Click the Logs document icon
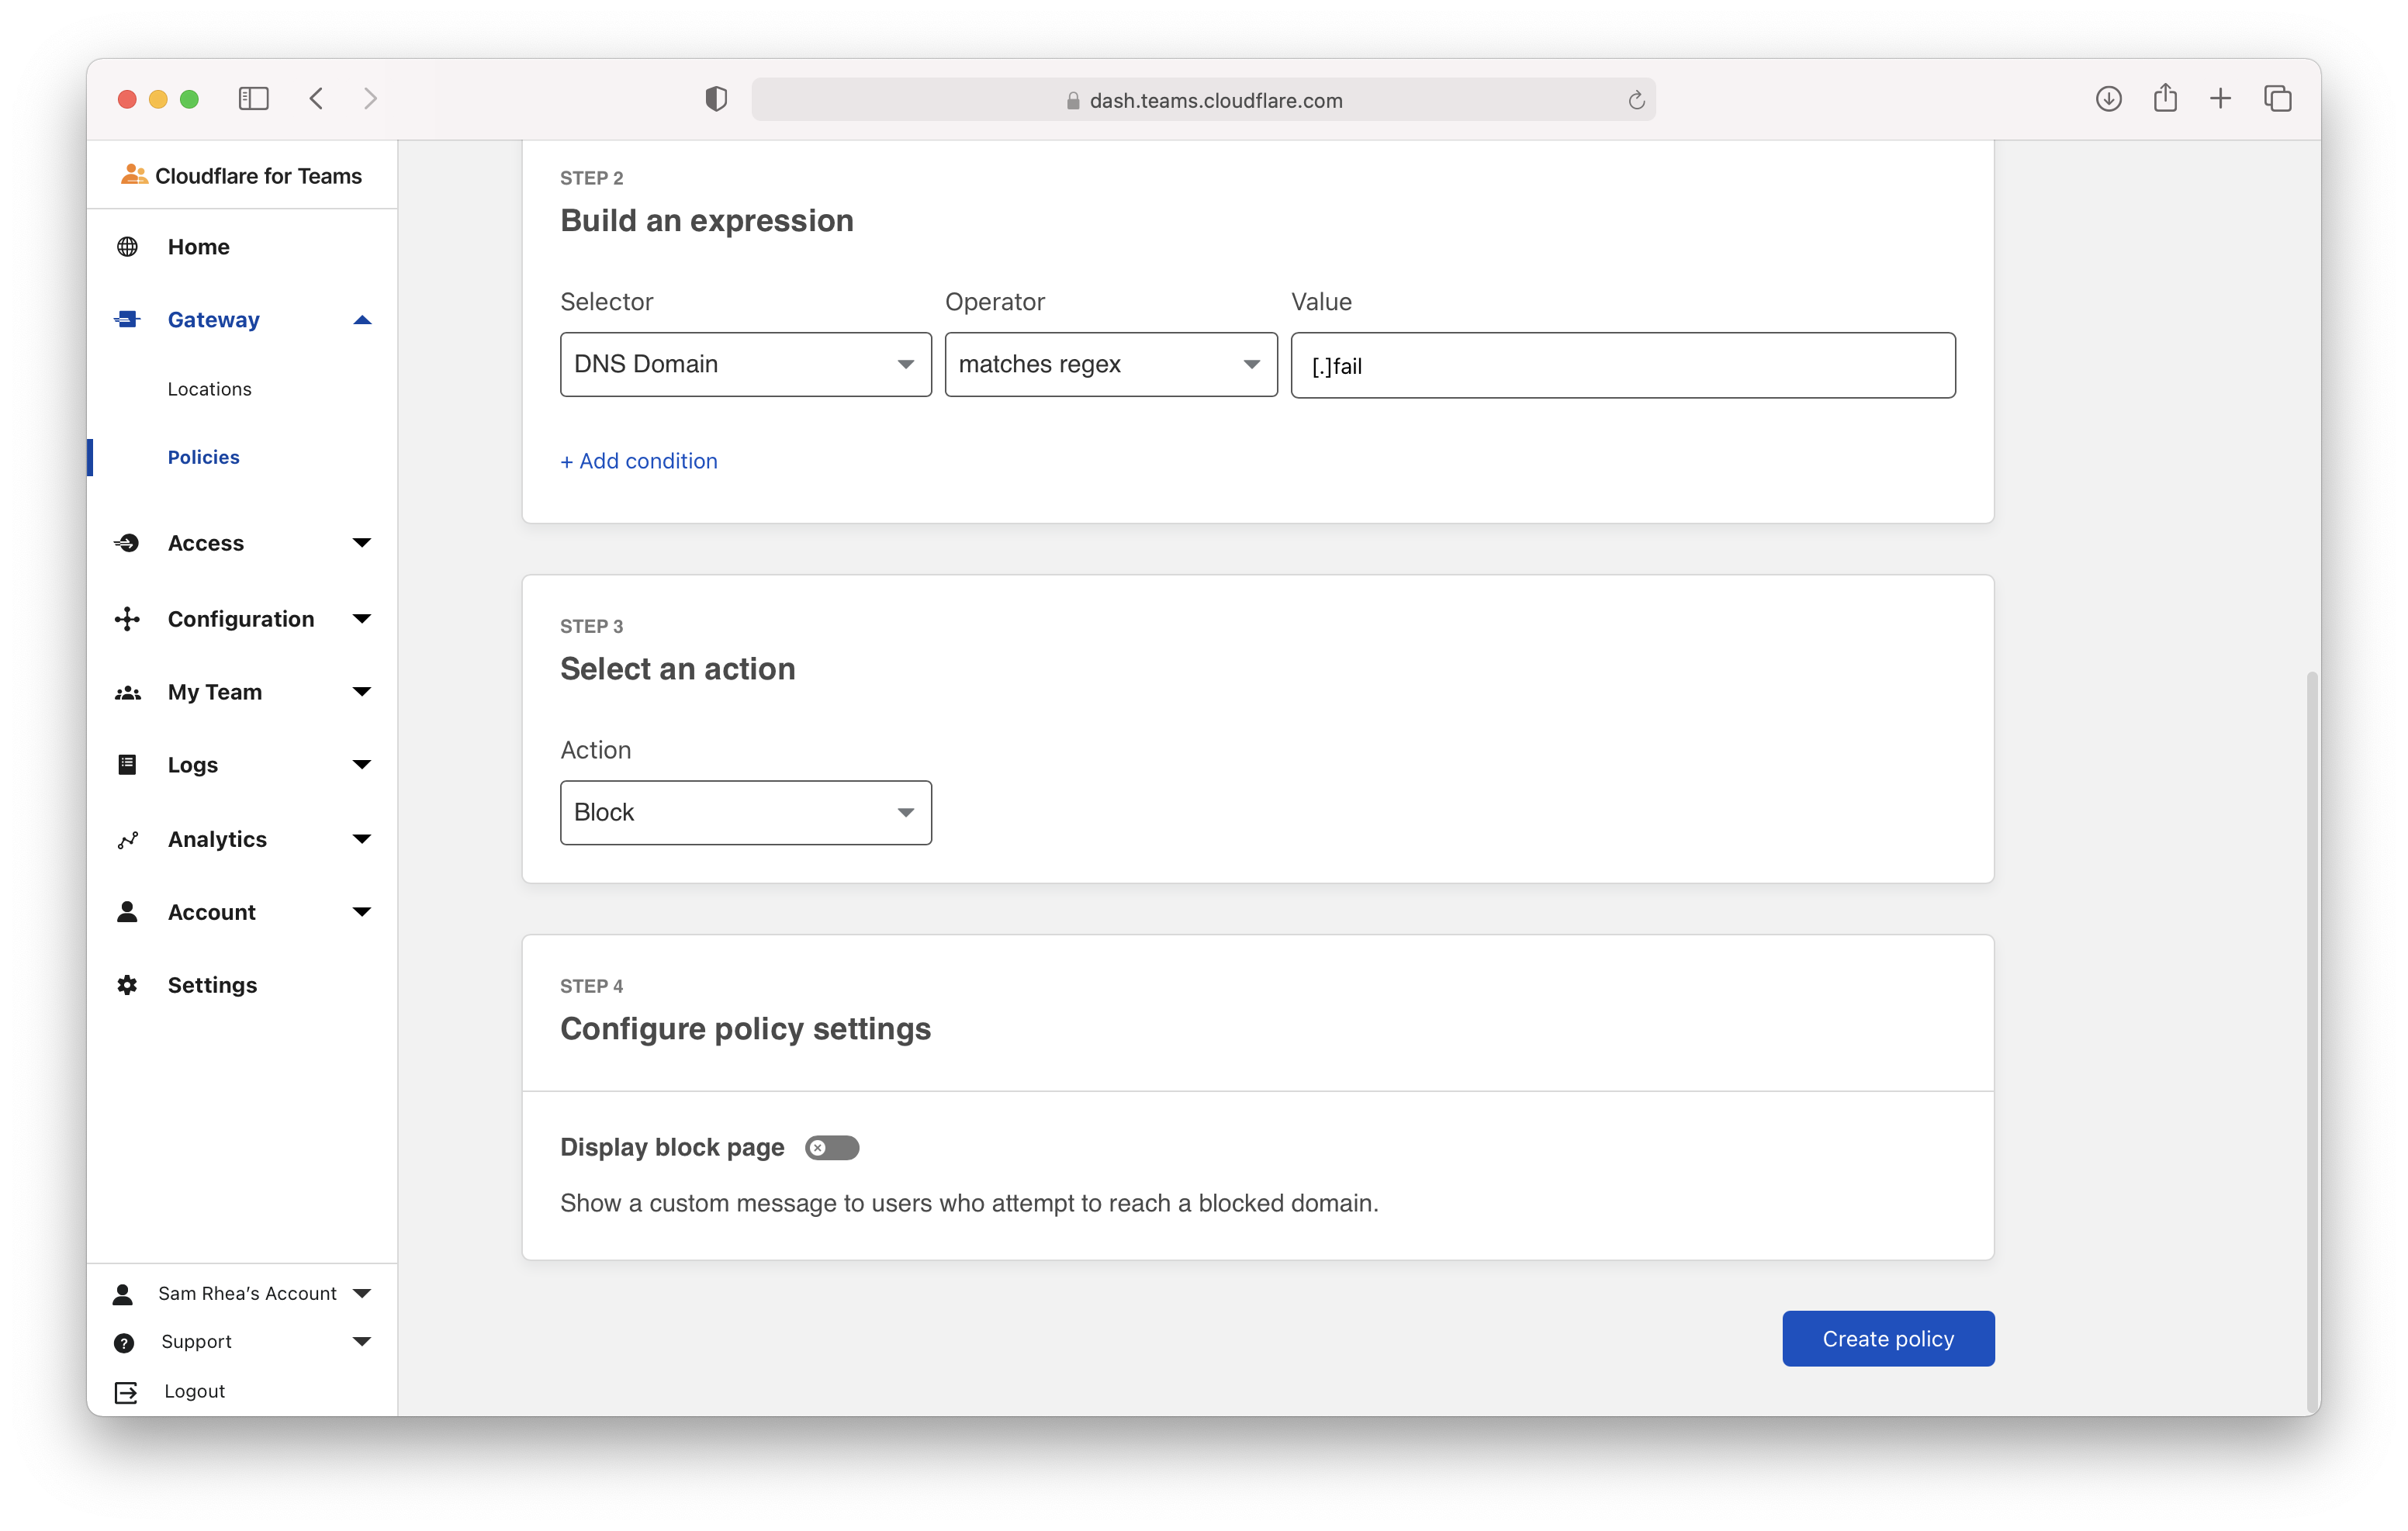 127,765
